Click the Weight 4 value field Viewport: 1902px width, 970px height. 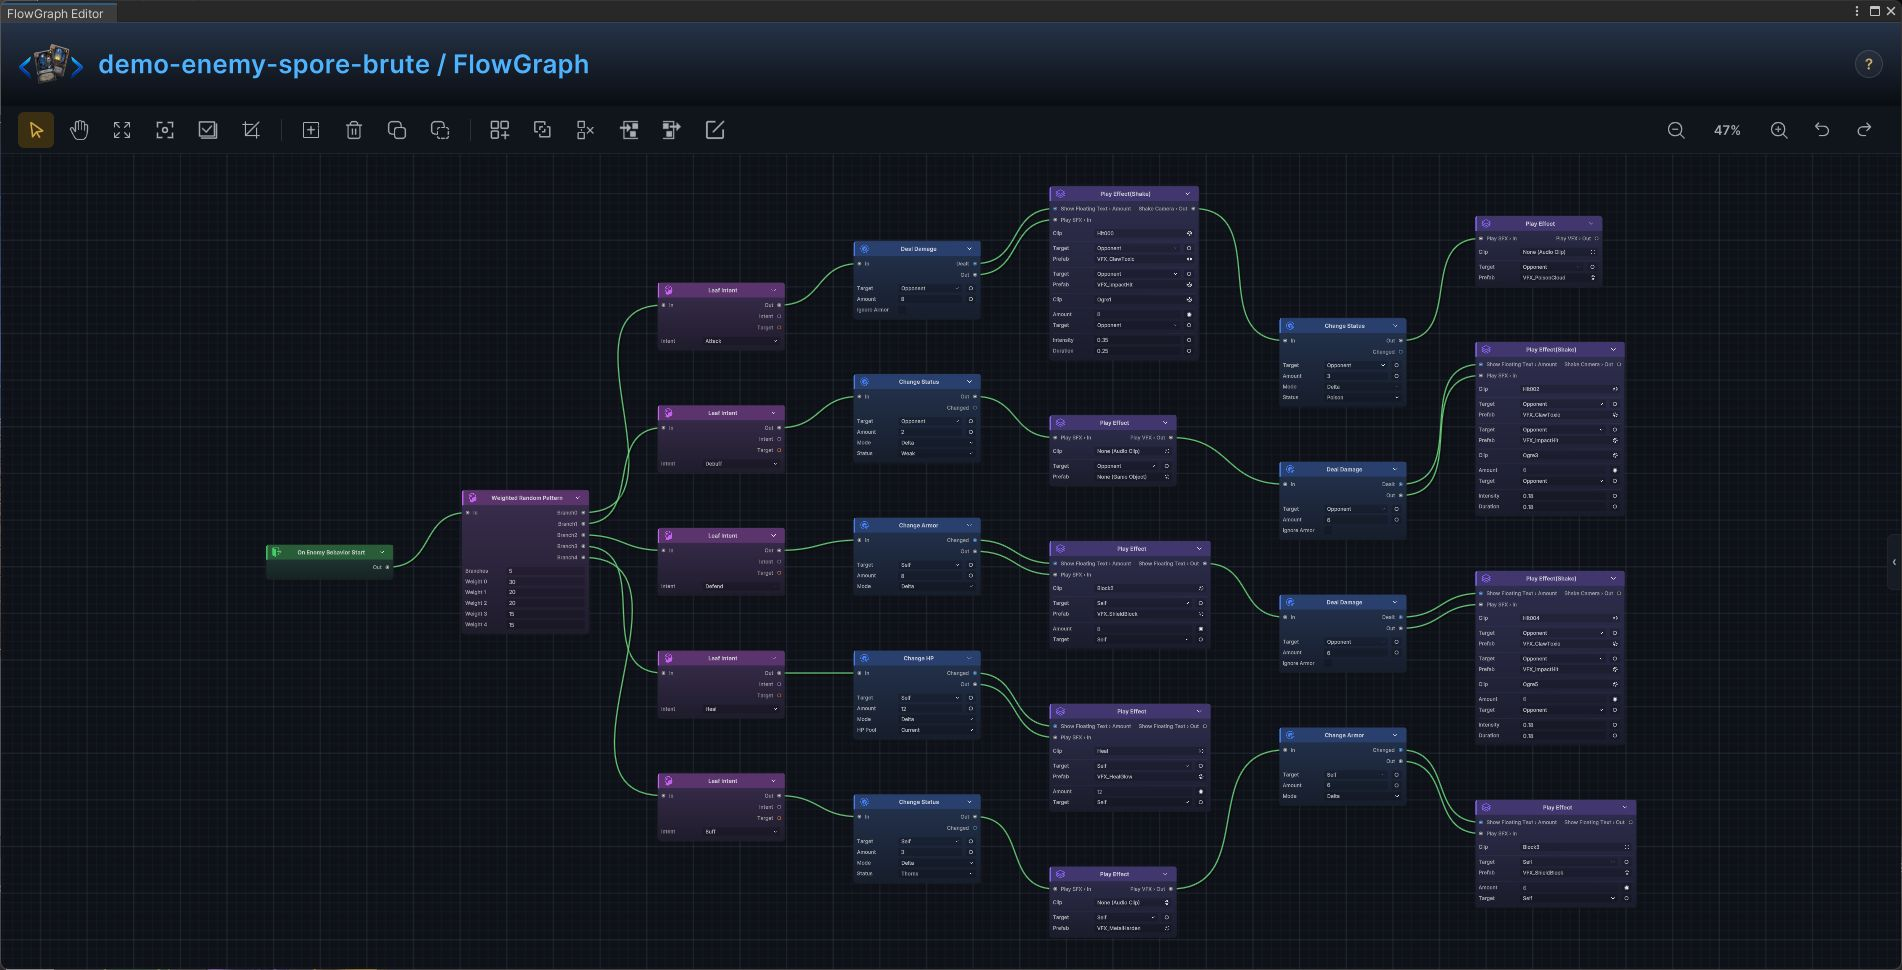click(x=546, y=625)
